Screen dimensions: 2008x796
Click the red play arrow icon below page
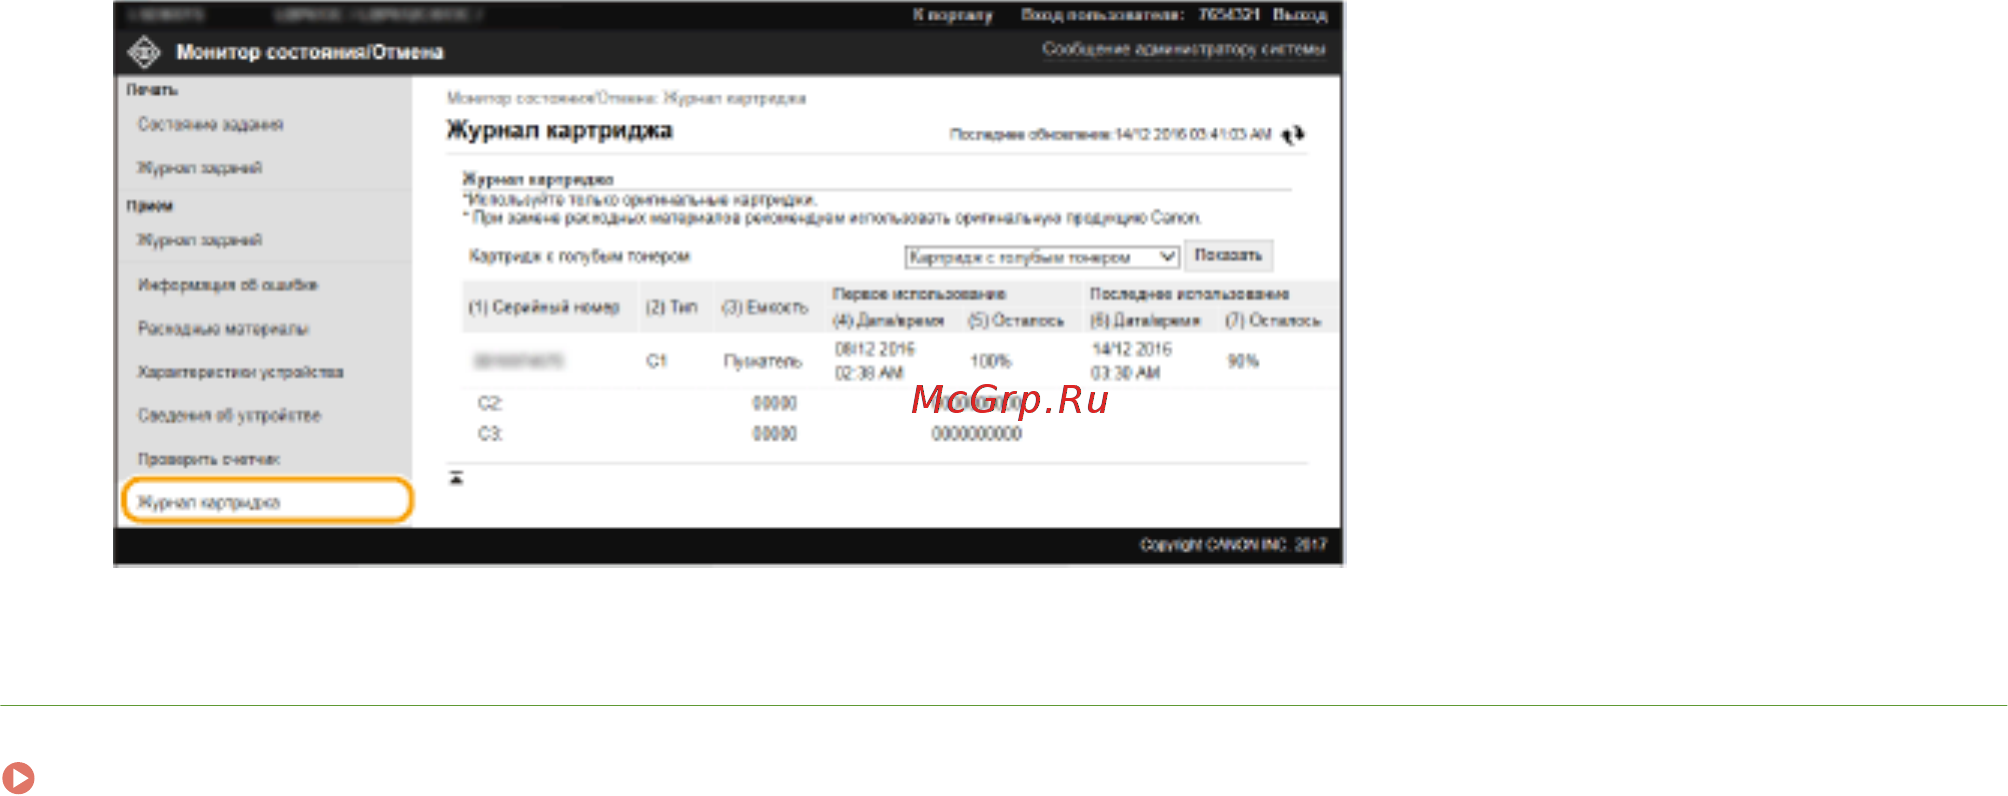[18, 777]
